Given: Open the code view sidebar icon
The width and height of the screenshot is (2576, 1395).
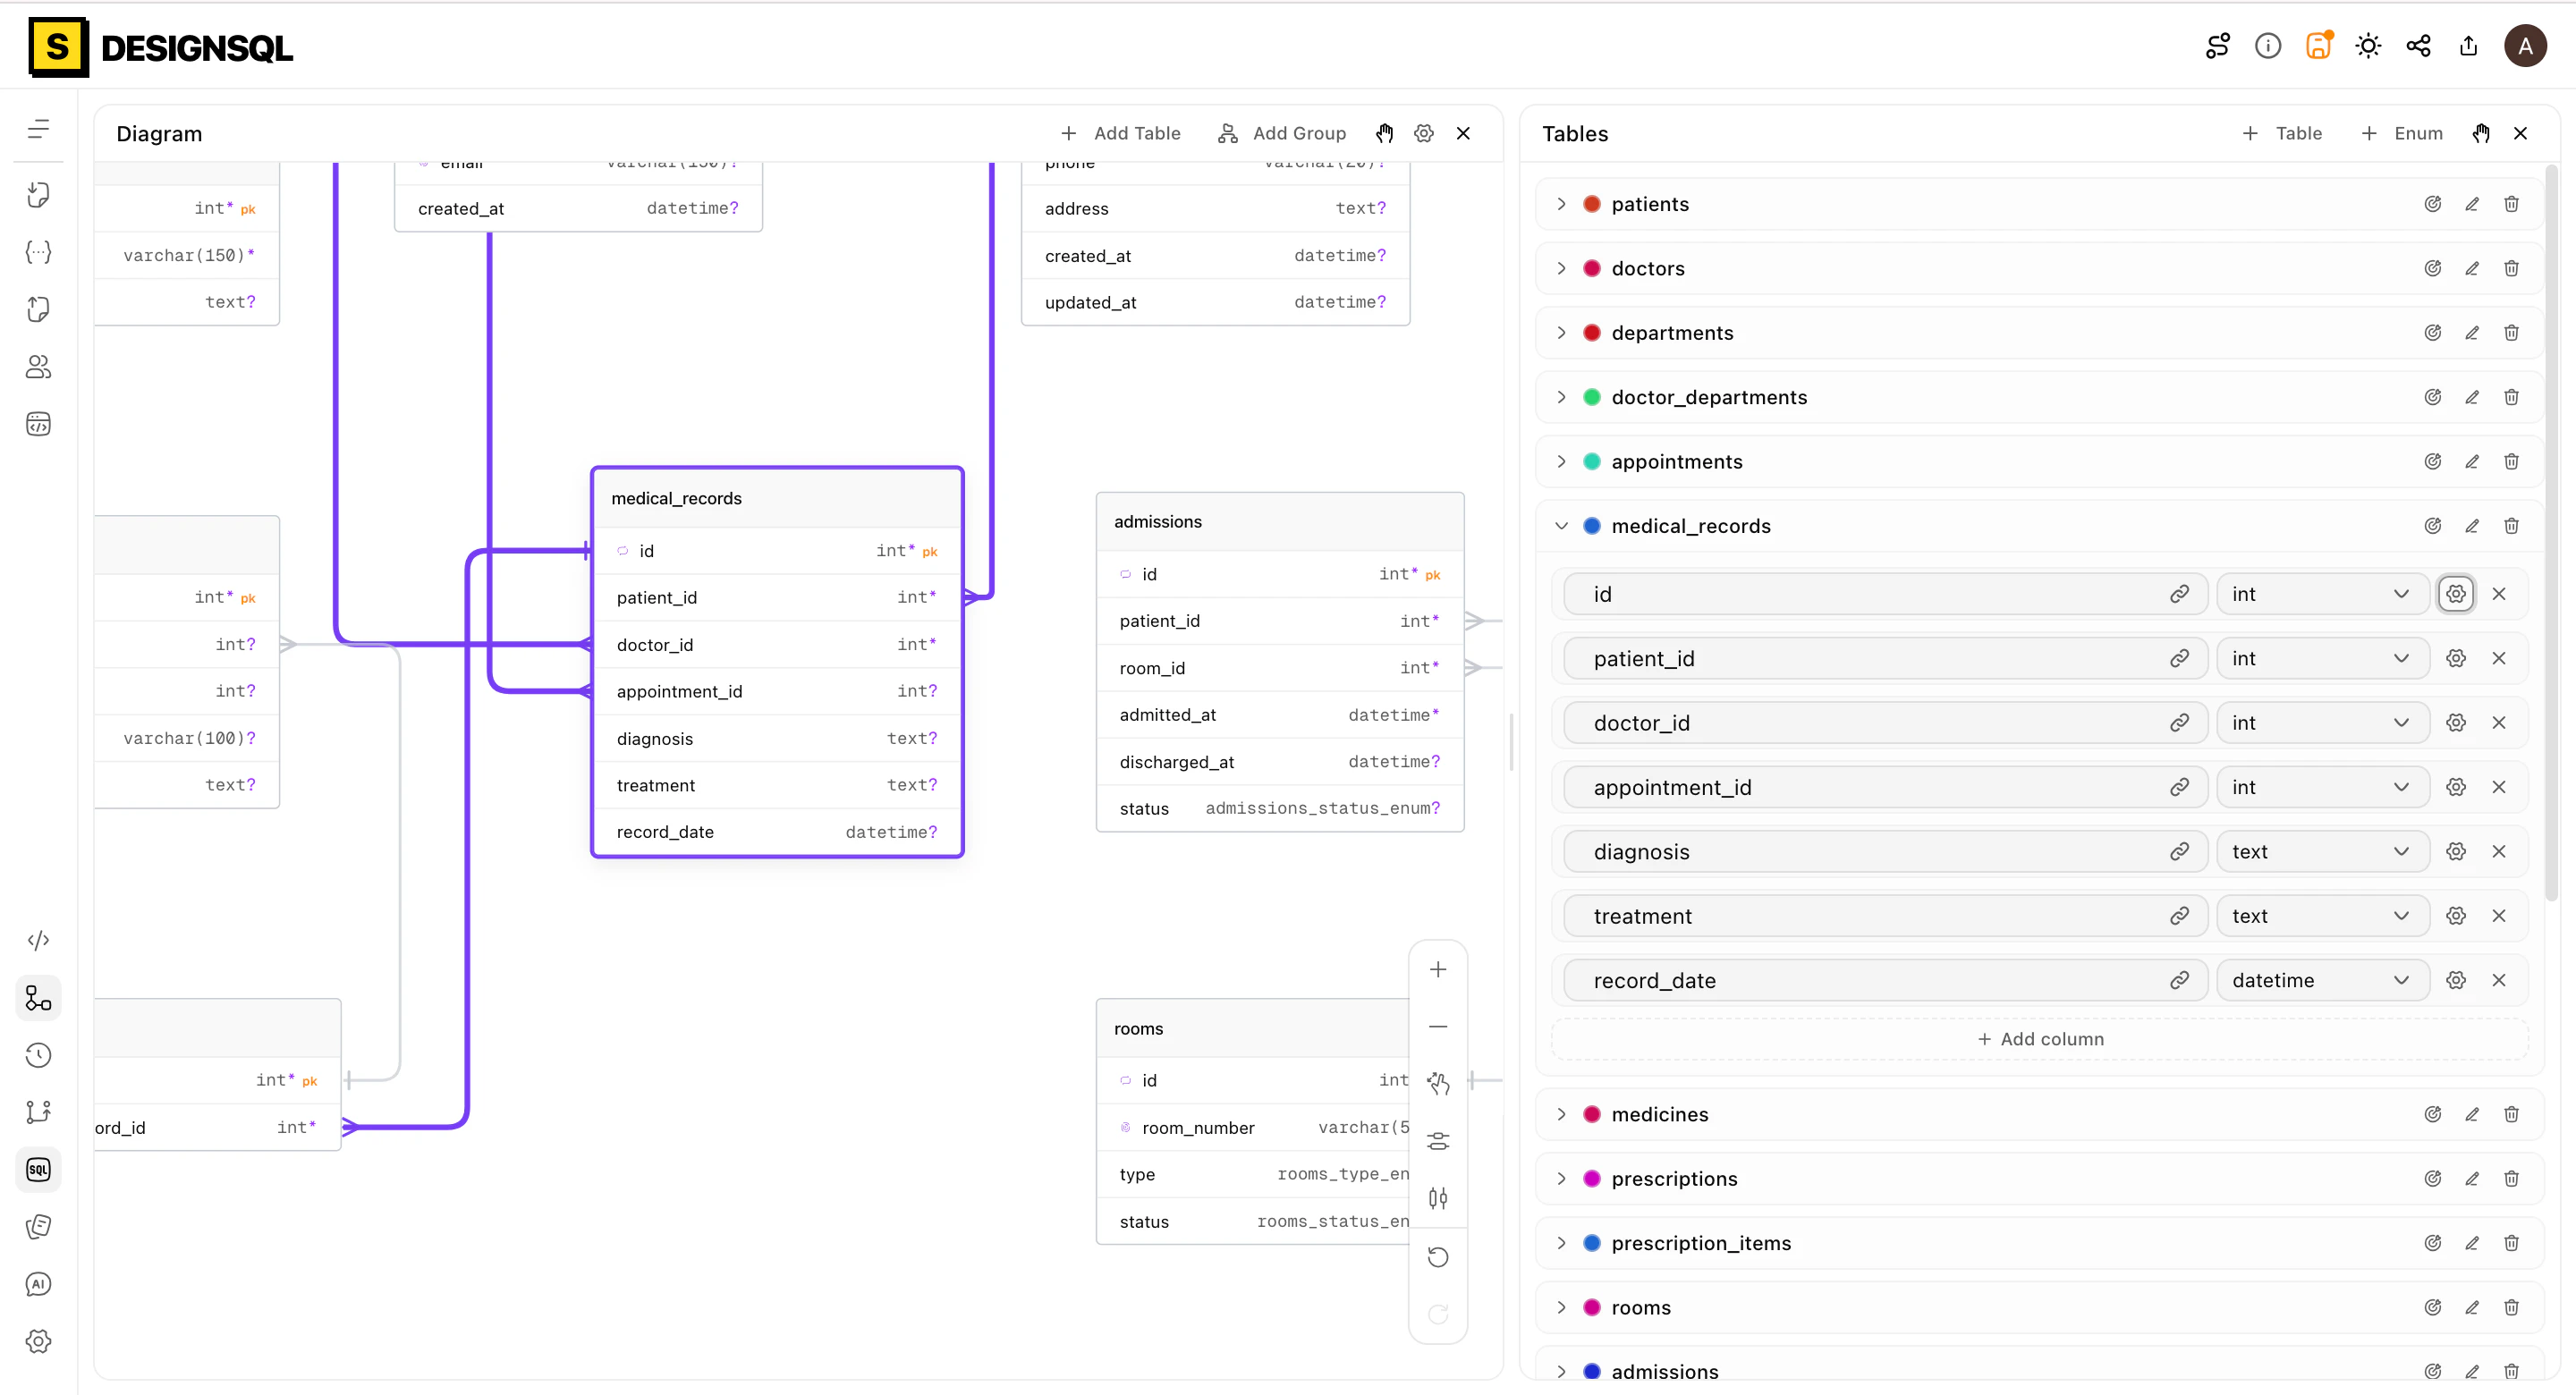Looking at the screenshot, I should 38,940.
